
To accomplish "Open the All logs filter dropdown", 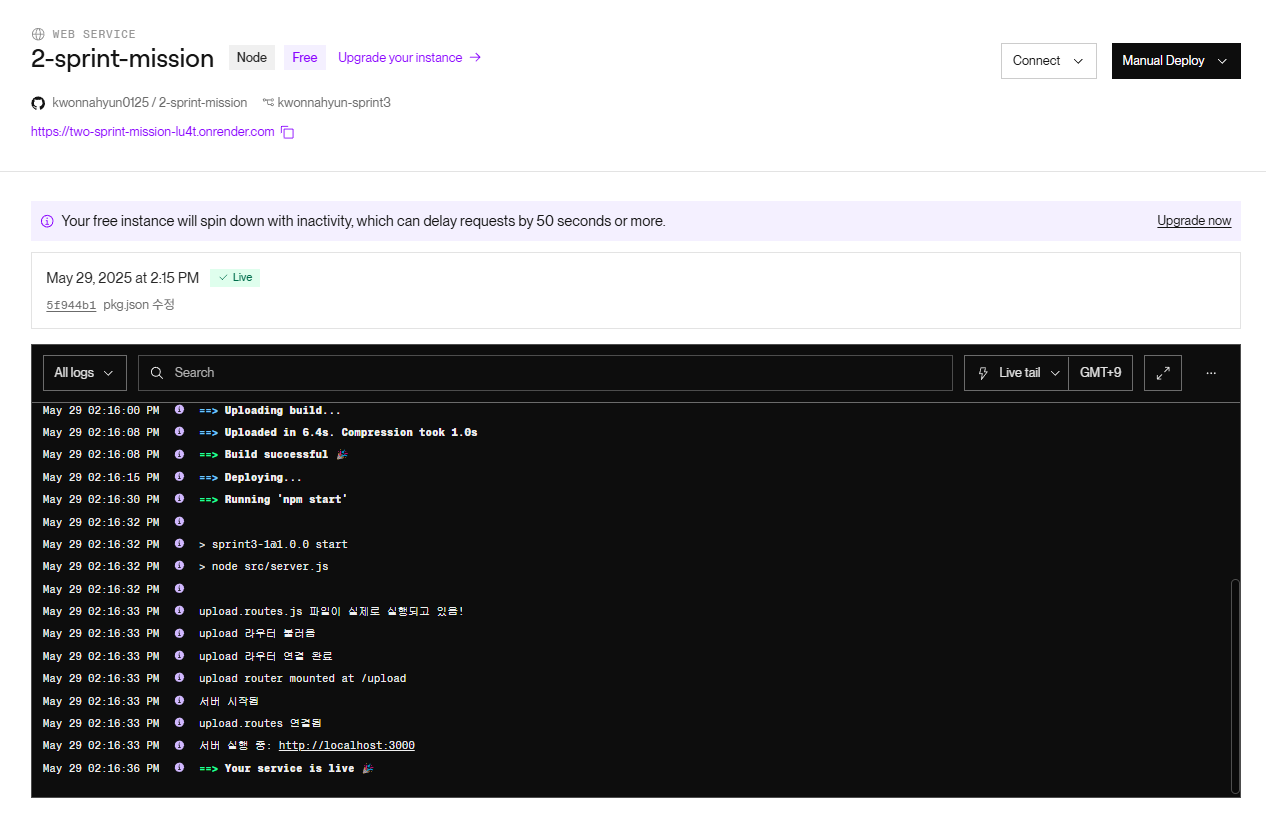I will [x=85, y=373].
